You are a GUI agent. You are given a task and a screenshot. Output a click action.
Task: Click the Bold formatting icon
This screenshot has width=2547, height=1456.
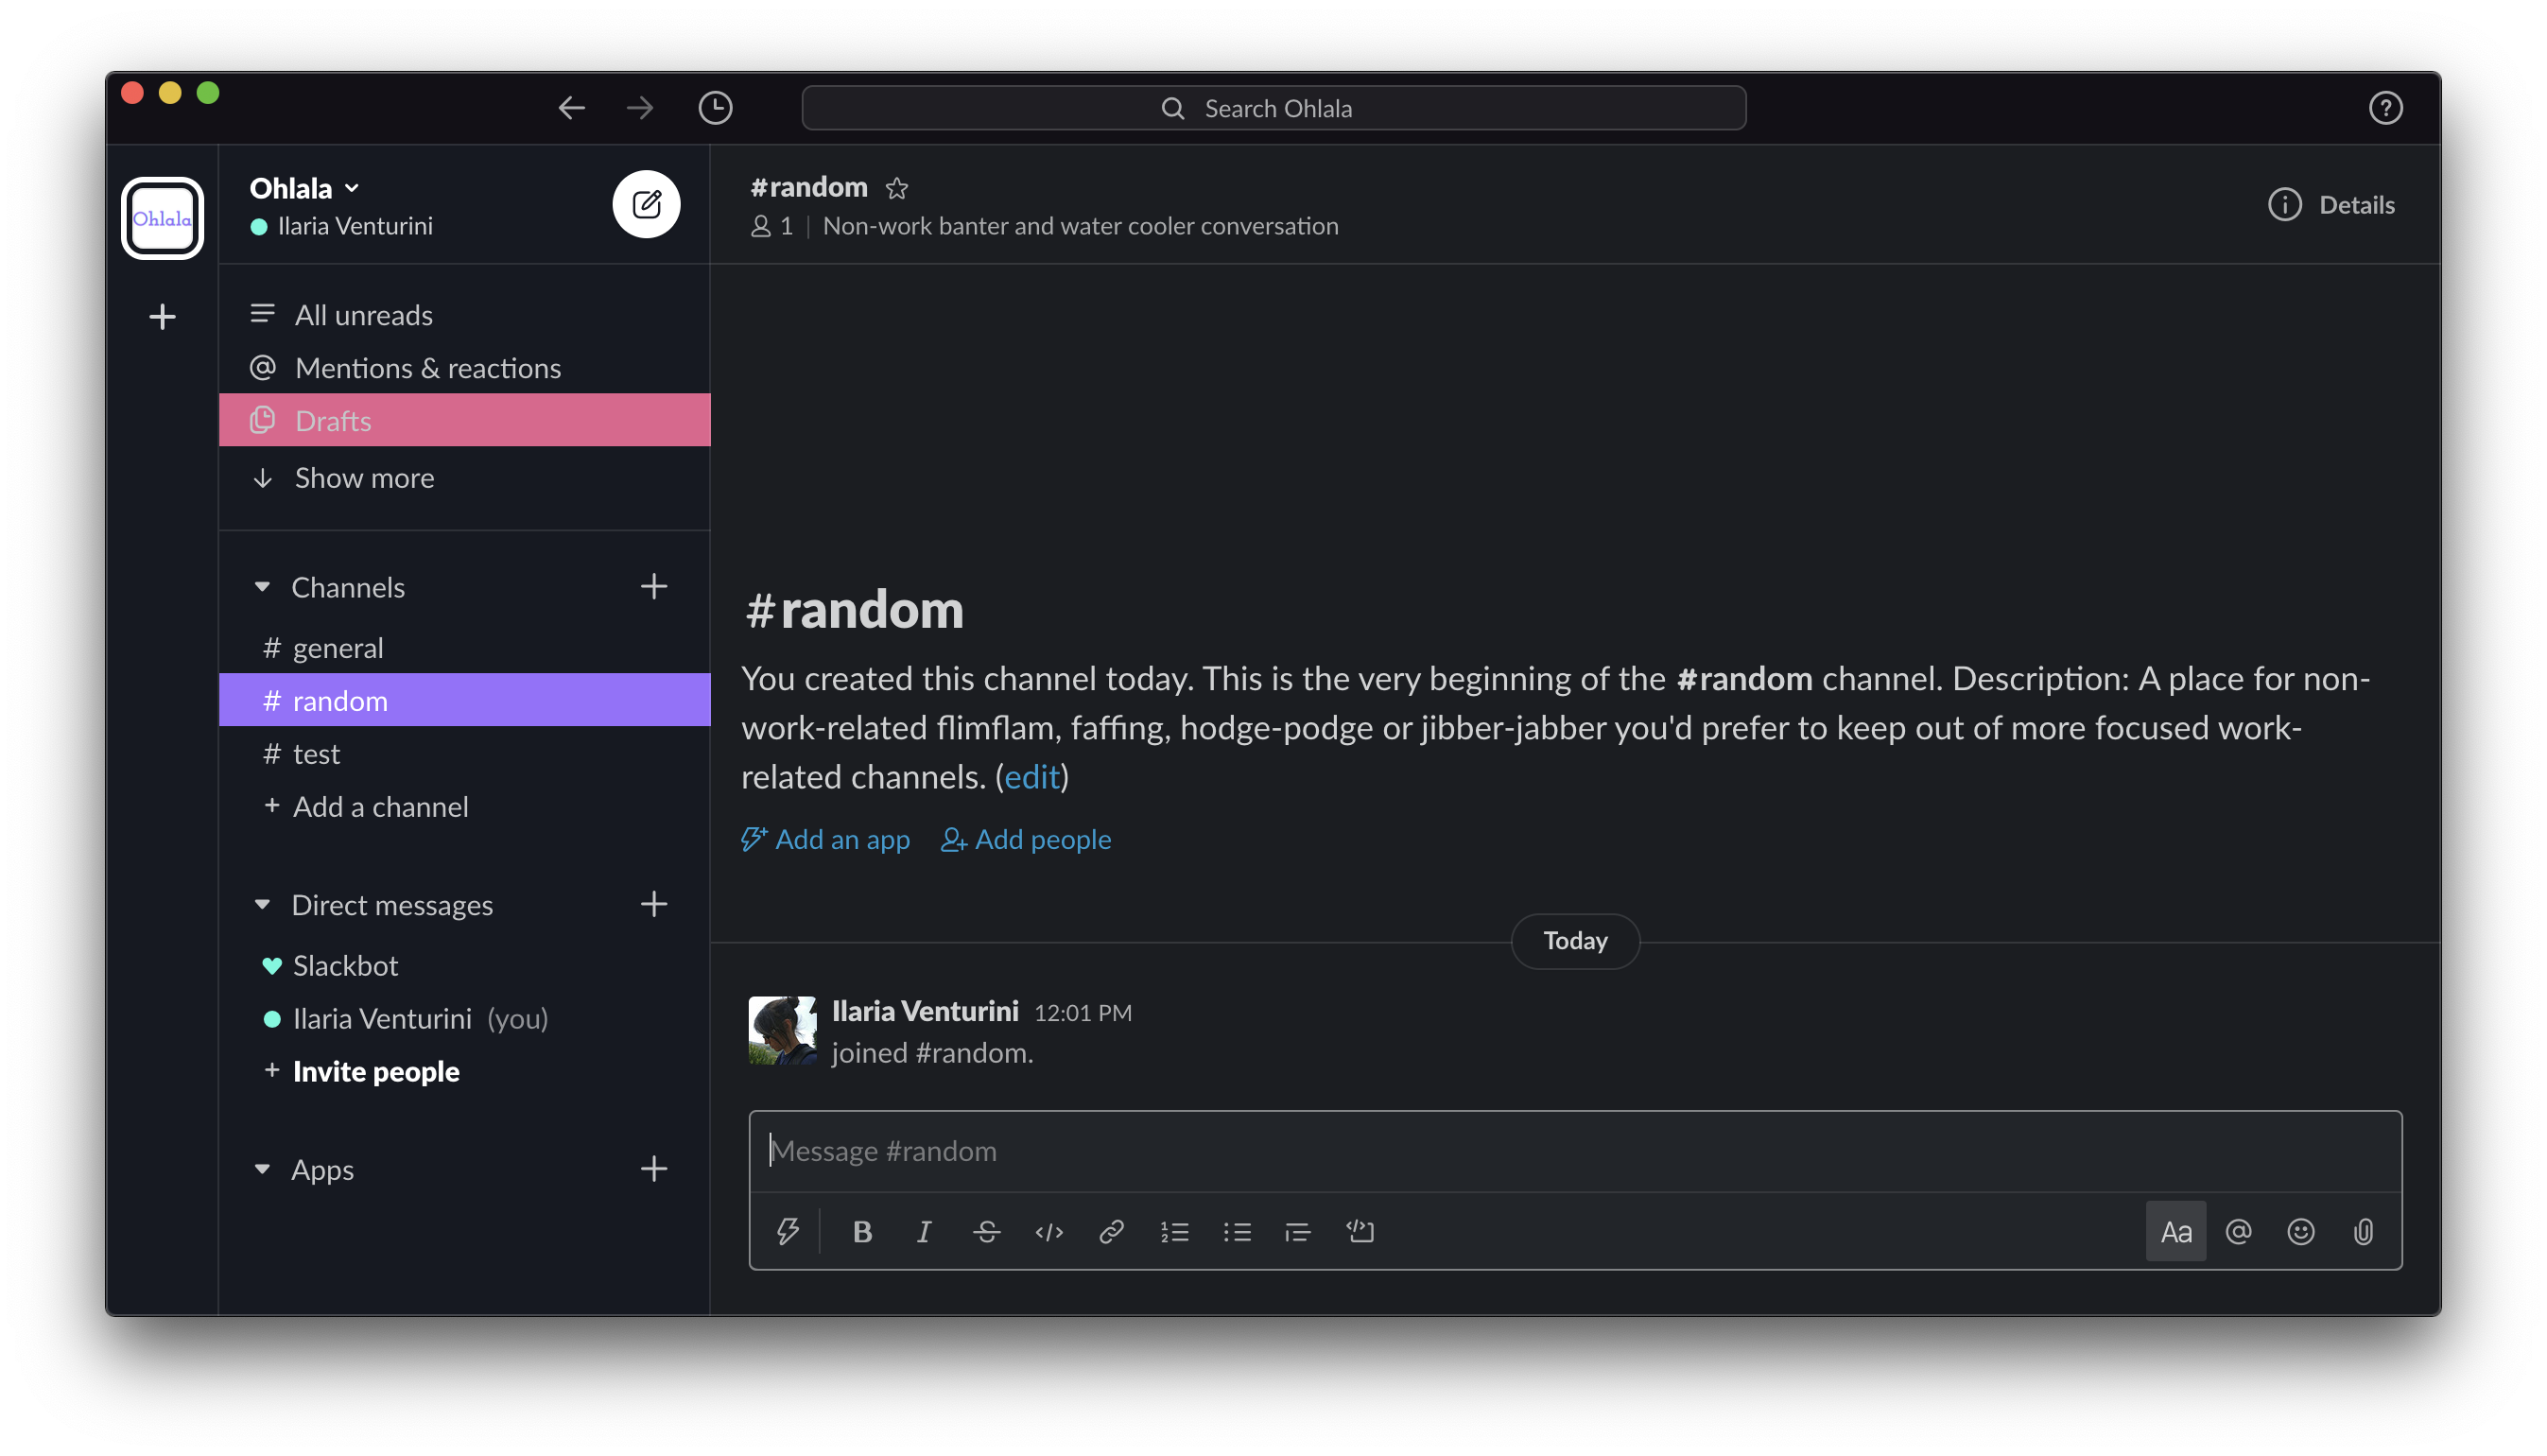pyautogui.click(x=862, y=1230)
